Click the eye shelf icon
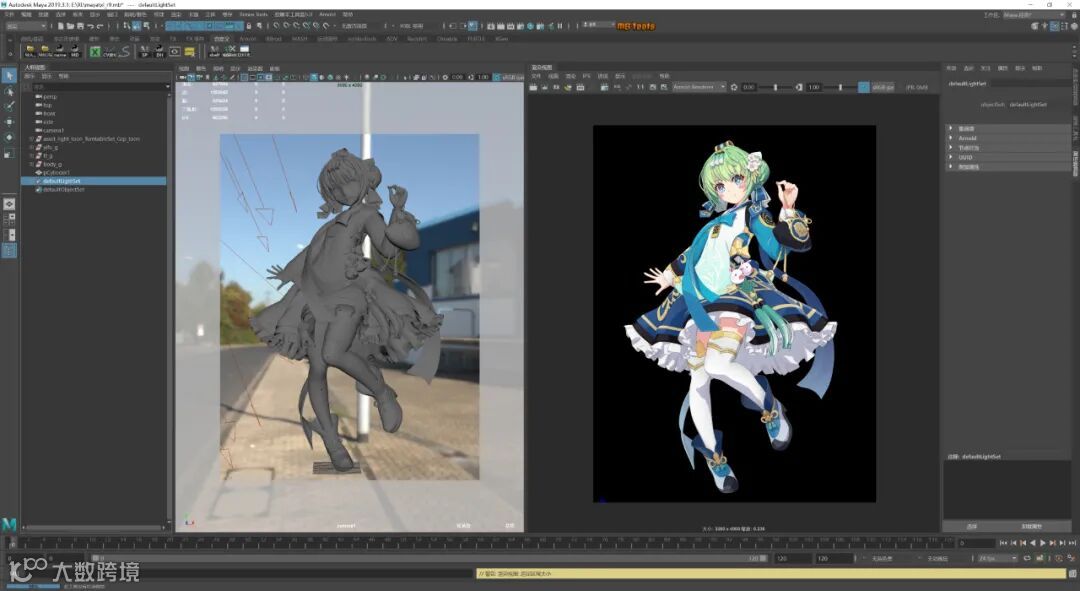 [175, 52]
